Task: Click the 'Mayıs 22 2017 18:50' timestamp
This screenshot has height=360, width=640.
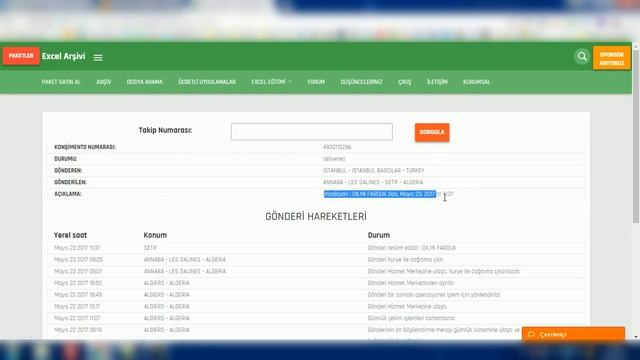Action: (78, 283)
